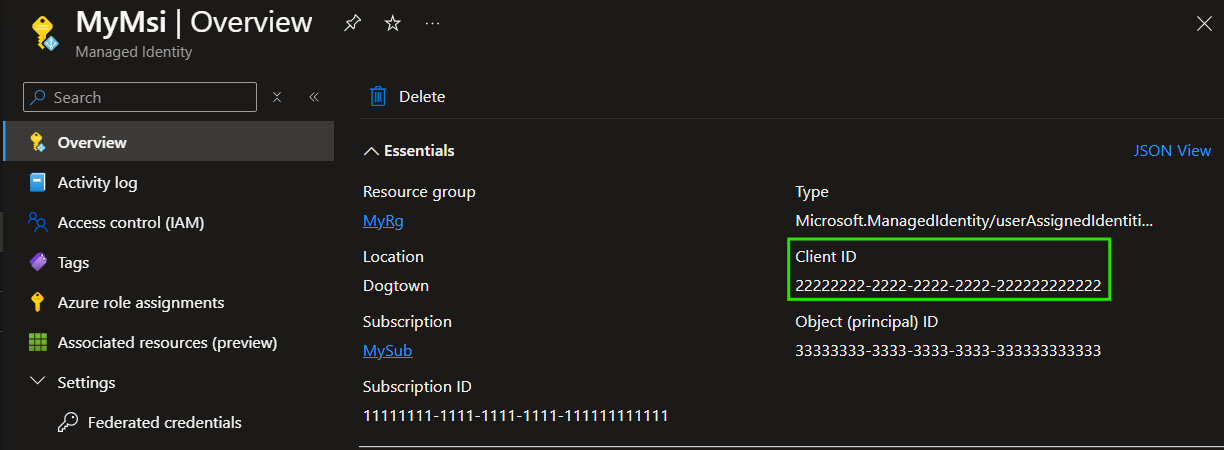
Task: Click the MyMsi | Overview title
Action: point(194,22)
